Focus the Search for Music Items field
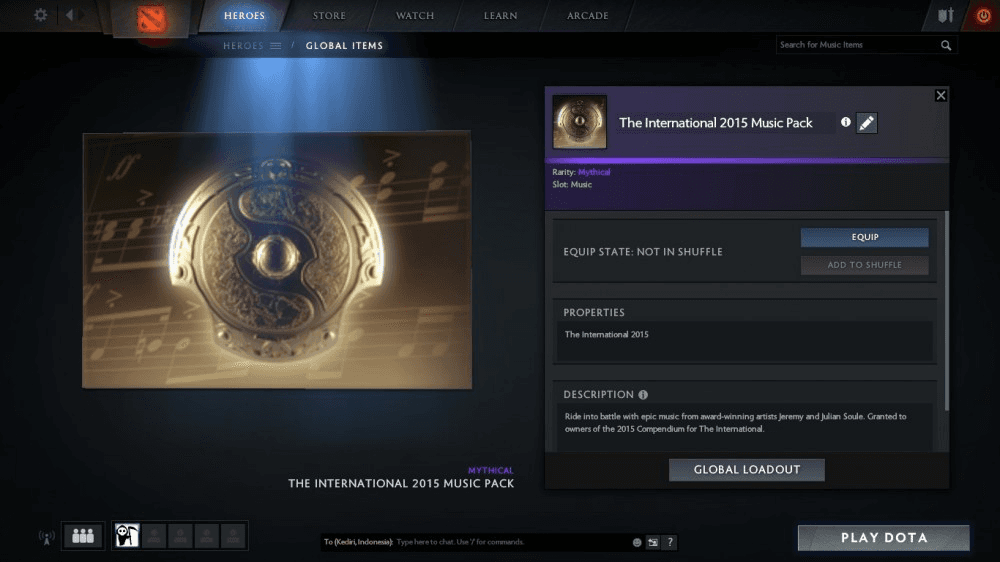This screenshot has width=1000, height=562. click(856, 45)
